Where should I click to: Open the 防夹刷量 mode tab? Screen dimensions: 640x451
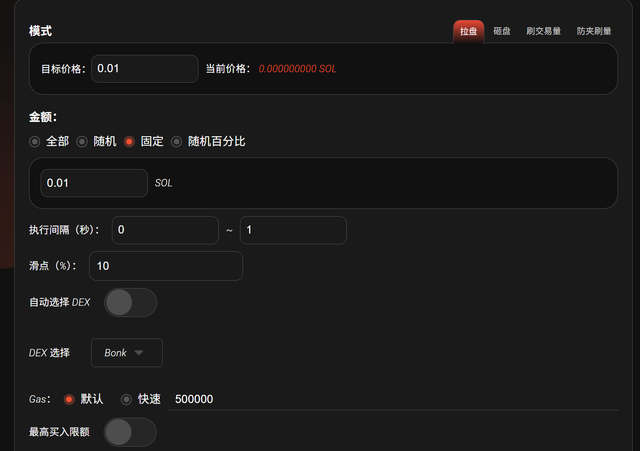[594, 31]
